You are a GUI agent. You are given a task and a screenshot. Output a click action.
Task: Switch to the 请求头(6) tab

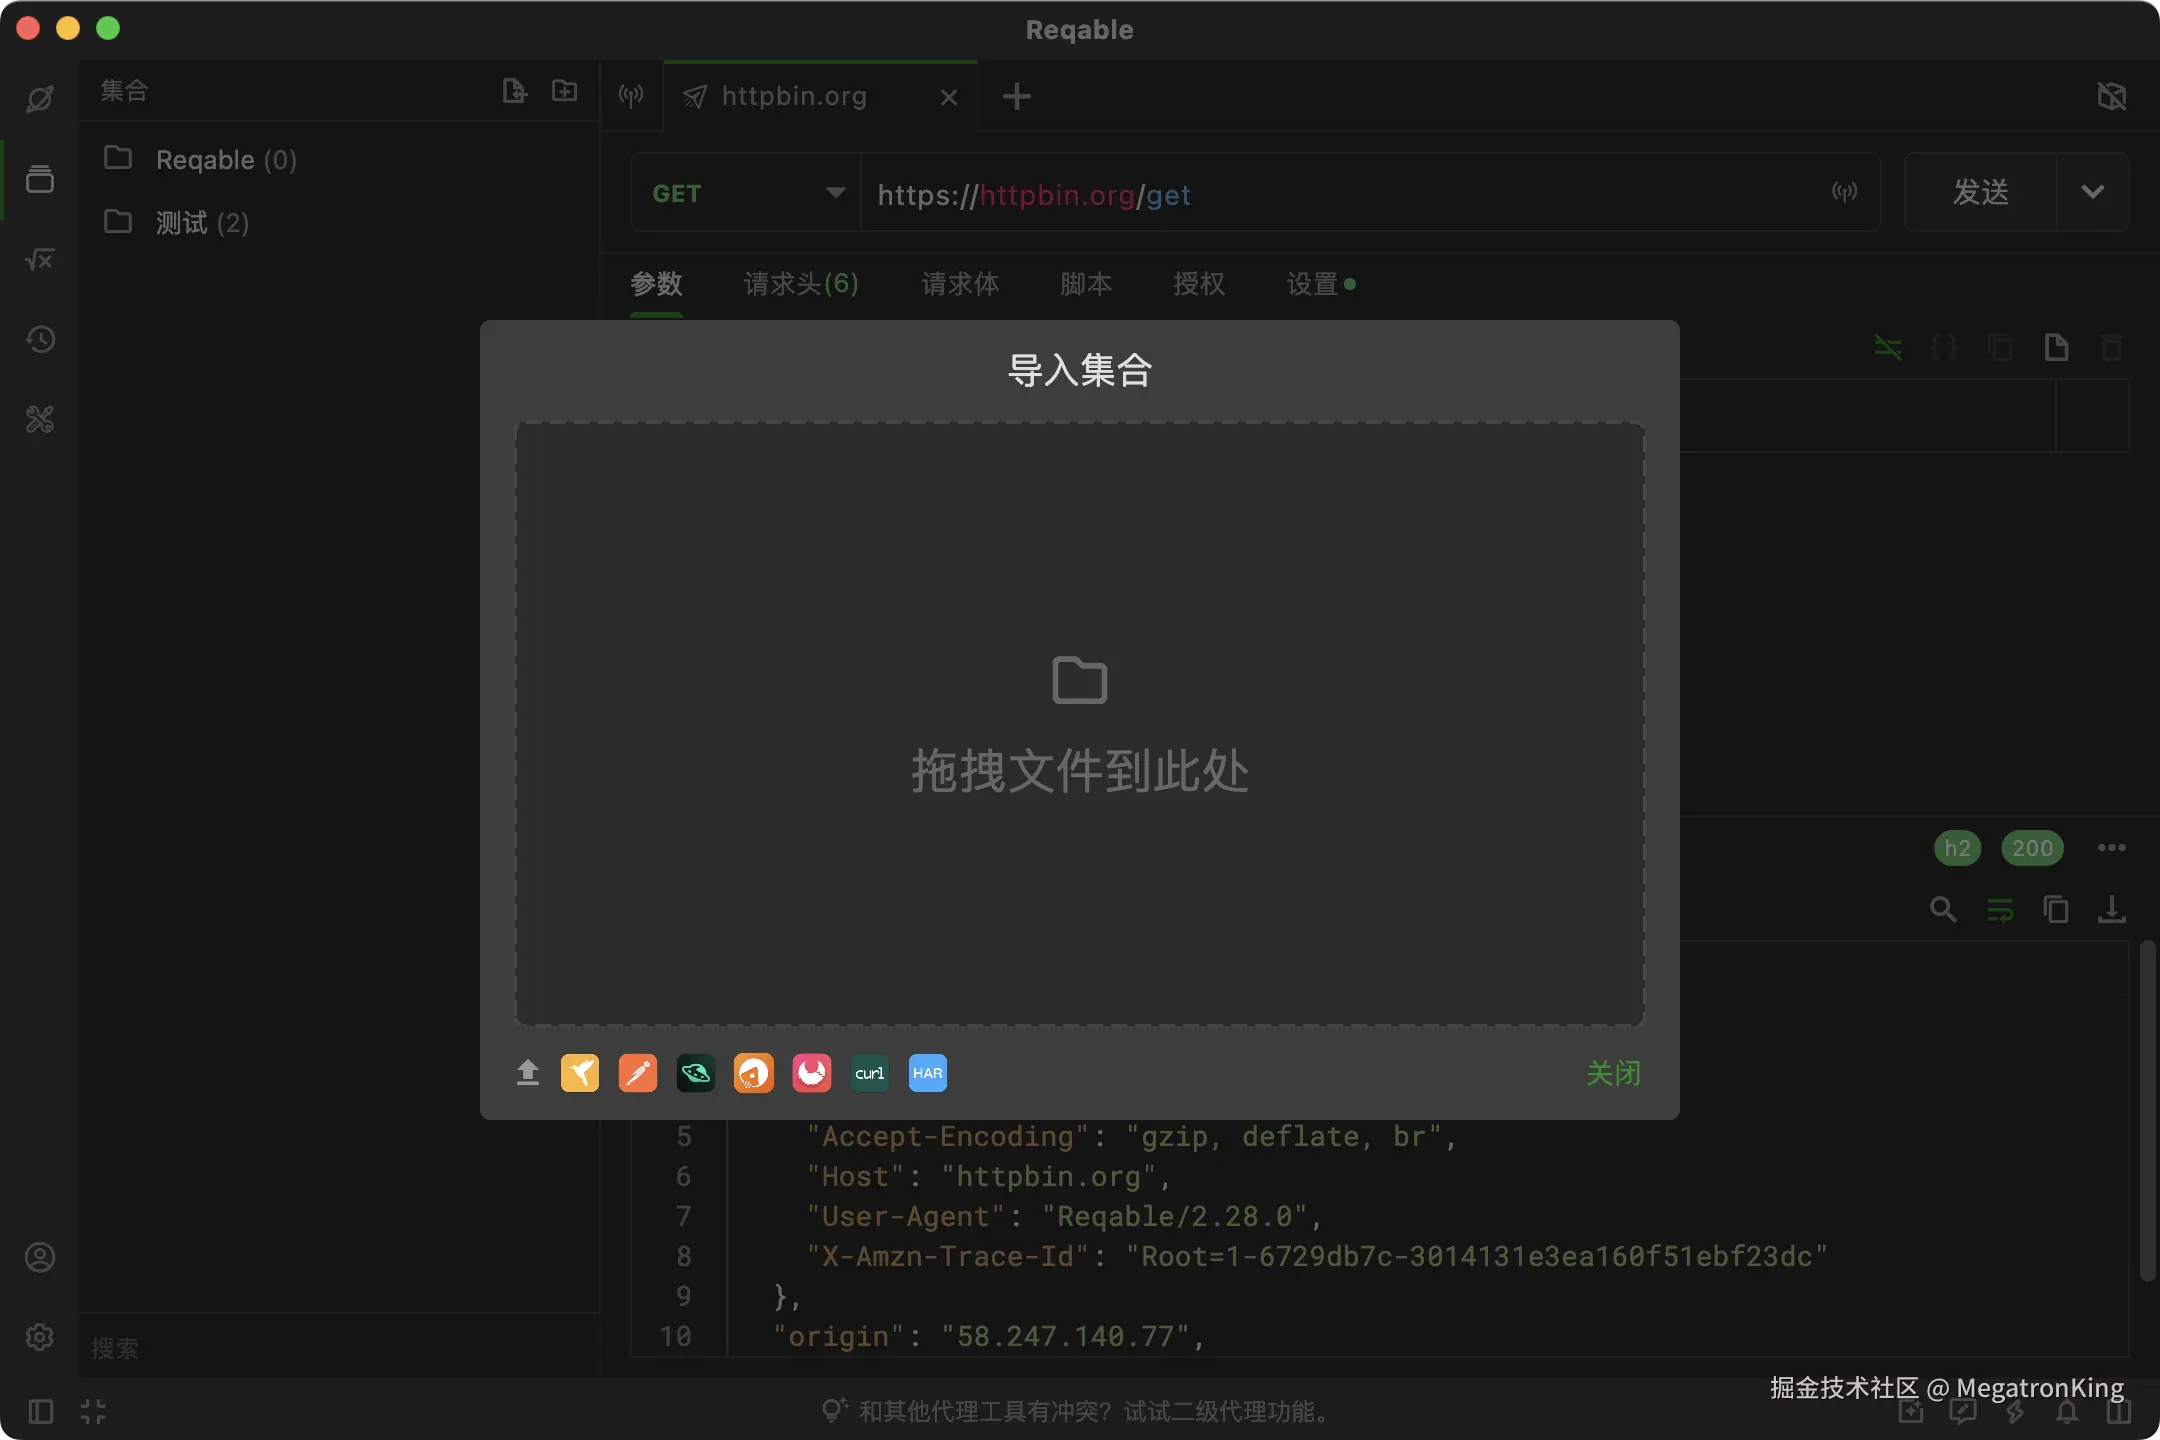click(800, 284)
